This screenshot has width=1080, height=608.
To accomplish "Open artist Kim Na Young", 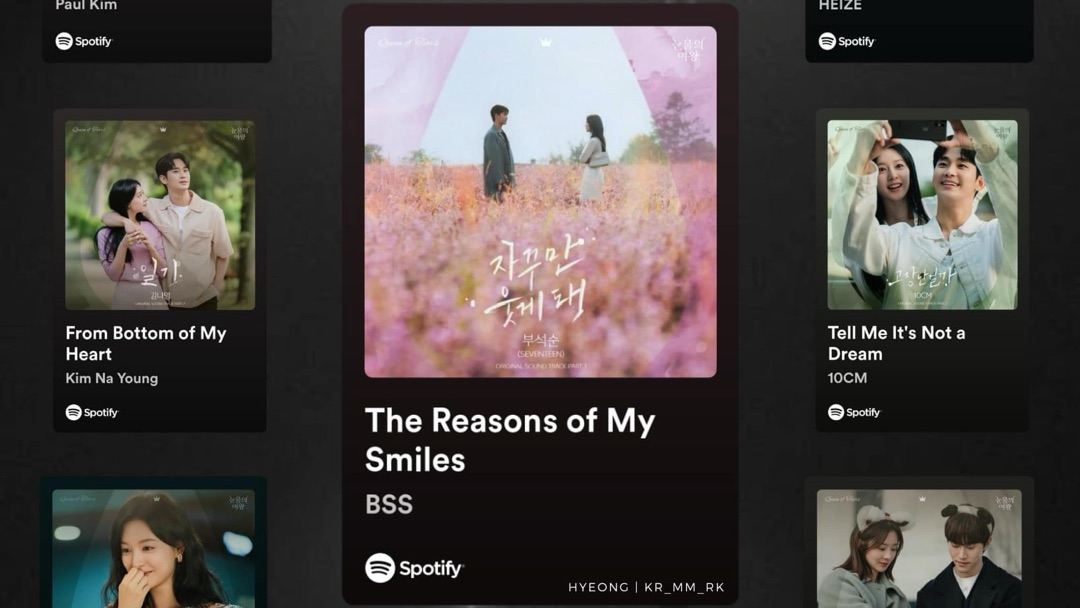I will (x=112, y=378).
